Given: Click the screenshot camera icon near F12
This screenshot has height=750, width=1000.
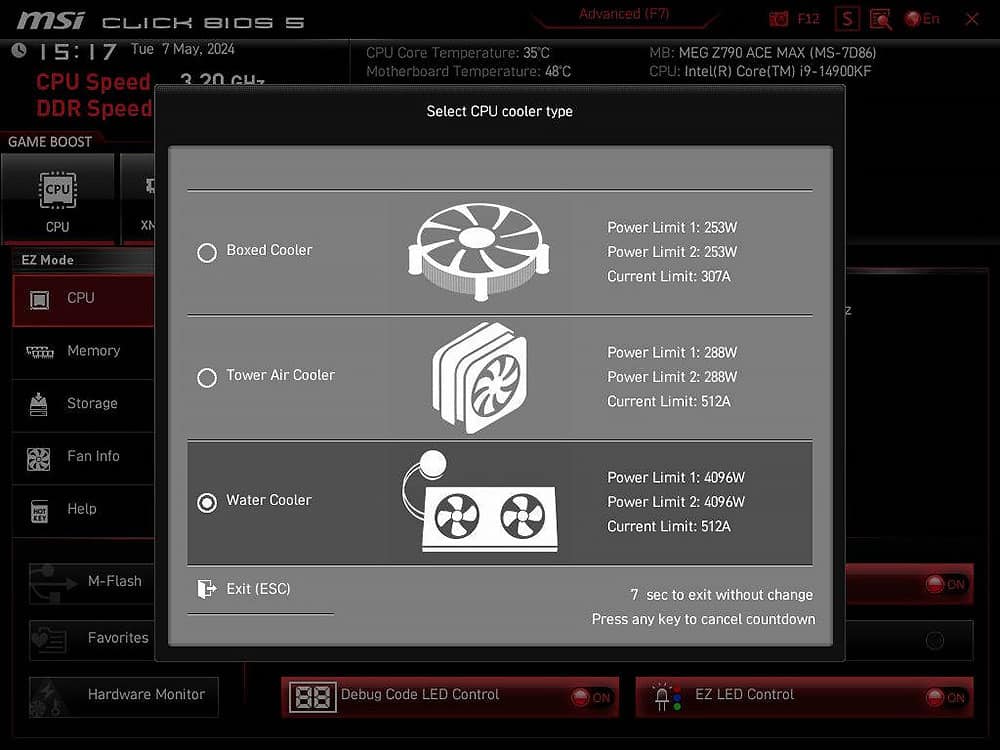Looking at the screenshot, I should click(x=778, y=19).
